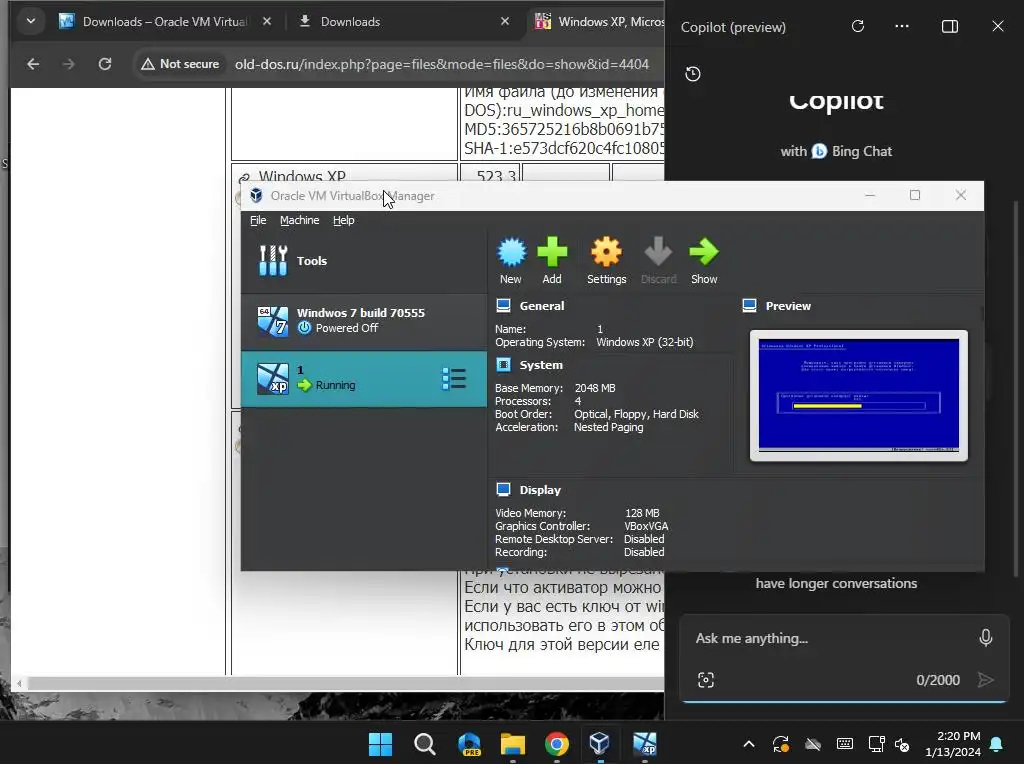The height and width of the screenshot is (764, 1024).
Task: Click the Not secure site indicator
Action: (180, 64)
